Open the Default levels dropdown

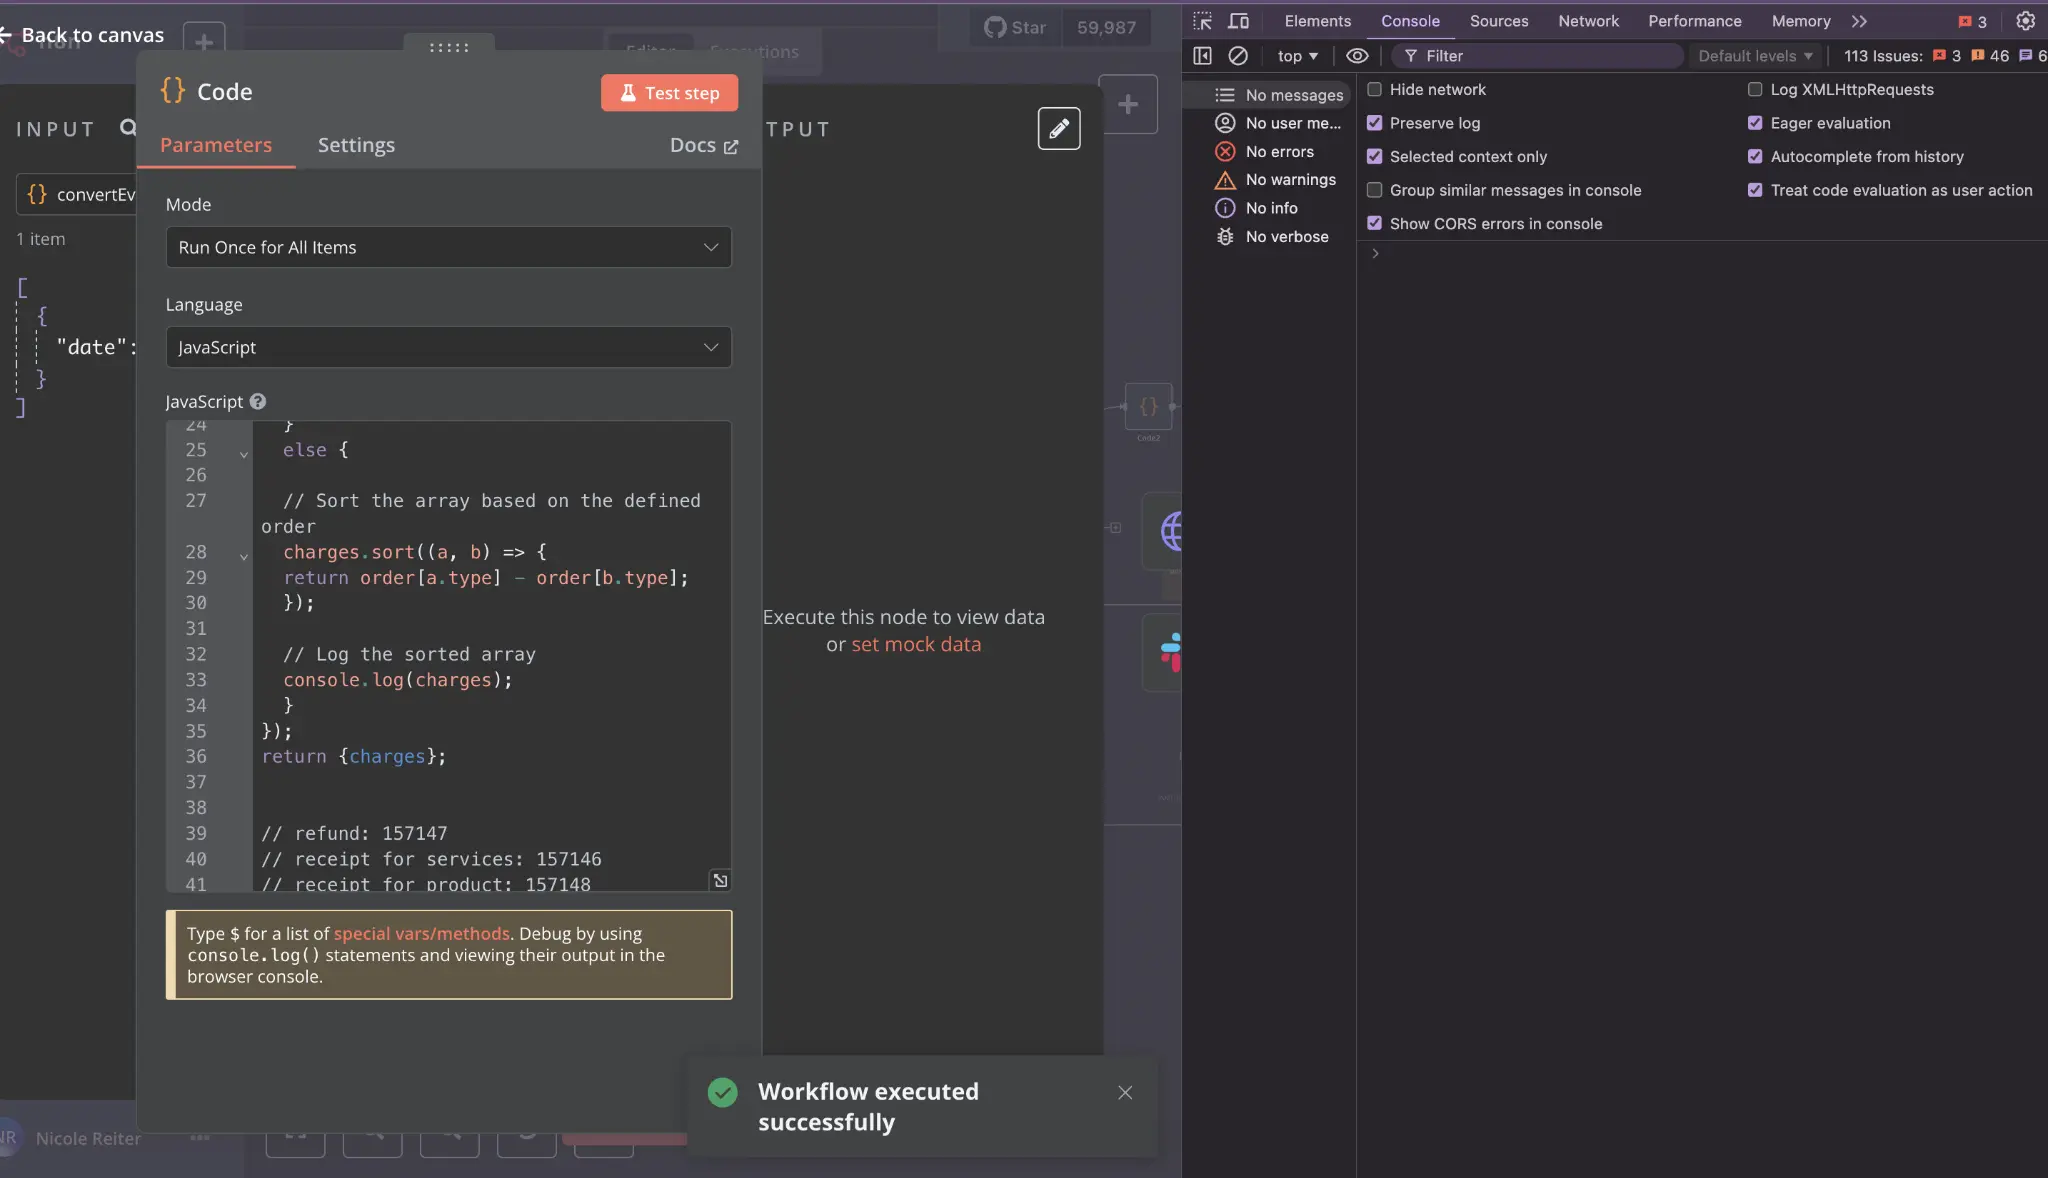click(x=1753, y=56)
